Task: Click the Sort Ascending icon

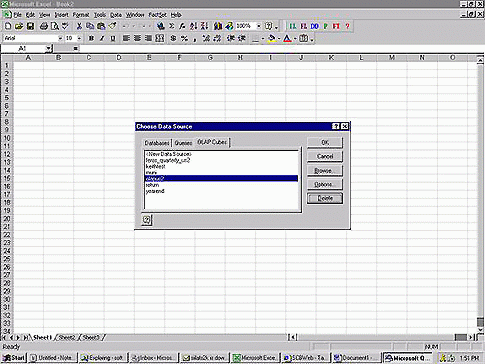Action: click(x=193, y=26)
